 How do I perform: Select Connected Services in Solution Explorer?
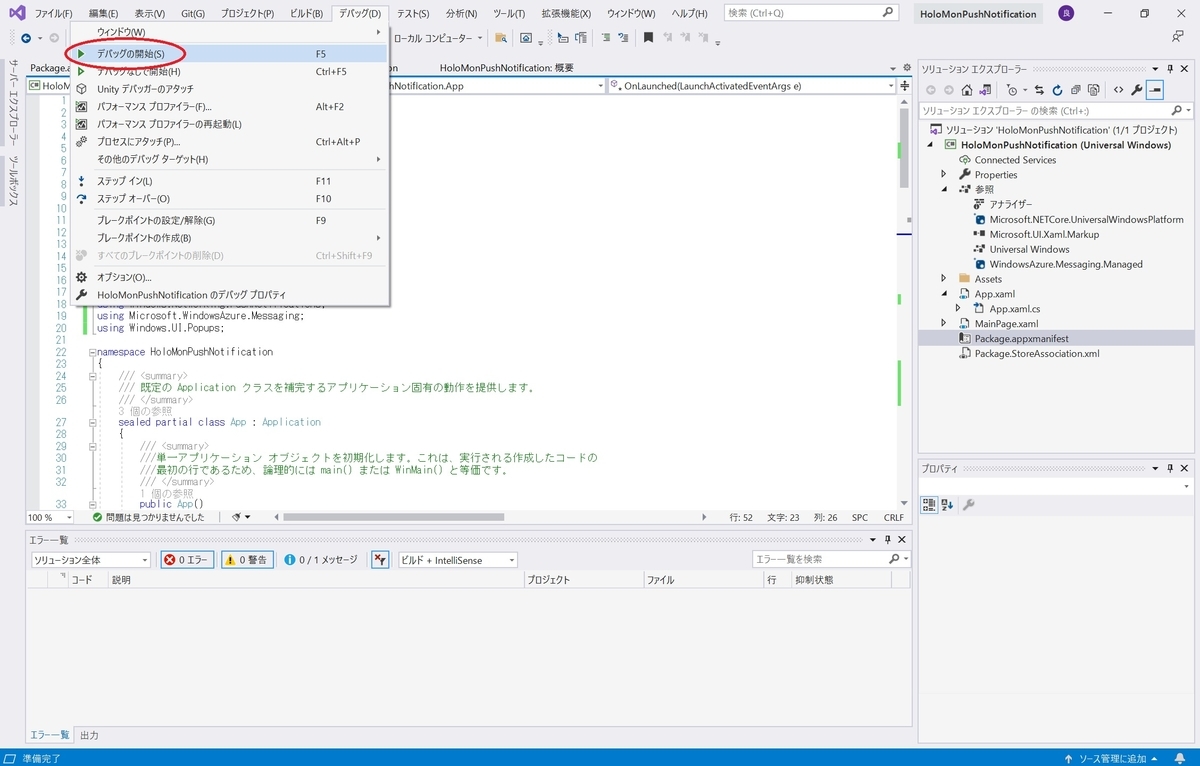(x=1015, y=160)
